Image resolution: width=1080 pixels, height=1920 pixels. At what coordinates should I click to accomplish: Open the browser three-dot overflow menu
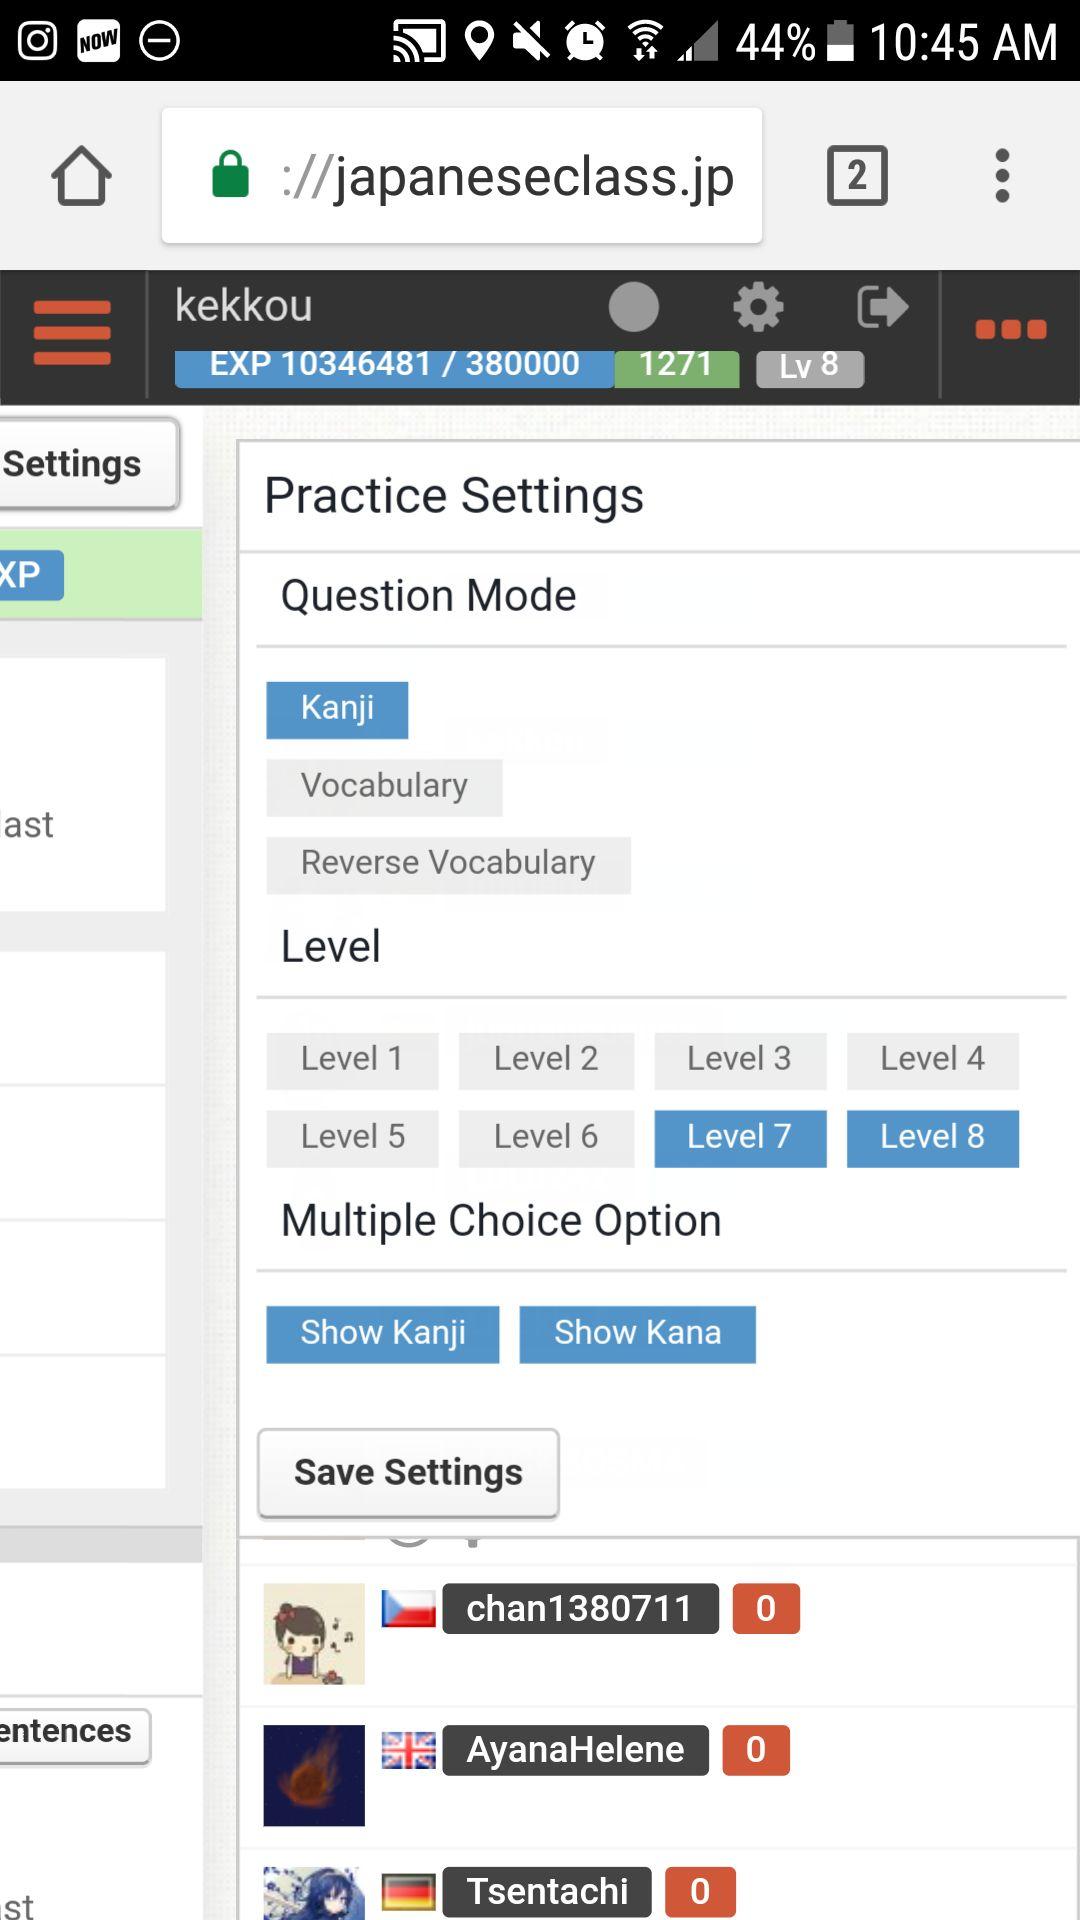pyautogui.click(x=1002, y=176)
